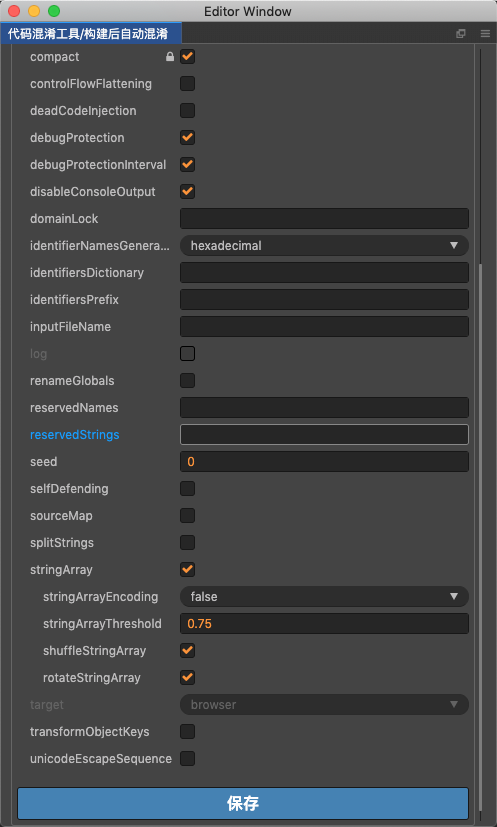Toggle the log checkbox
Image resolution: width=497 pixels, height=827 pixels.
click(187, 353)
